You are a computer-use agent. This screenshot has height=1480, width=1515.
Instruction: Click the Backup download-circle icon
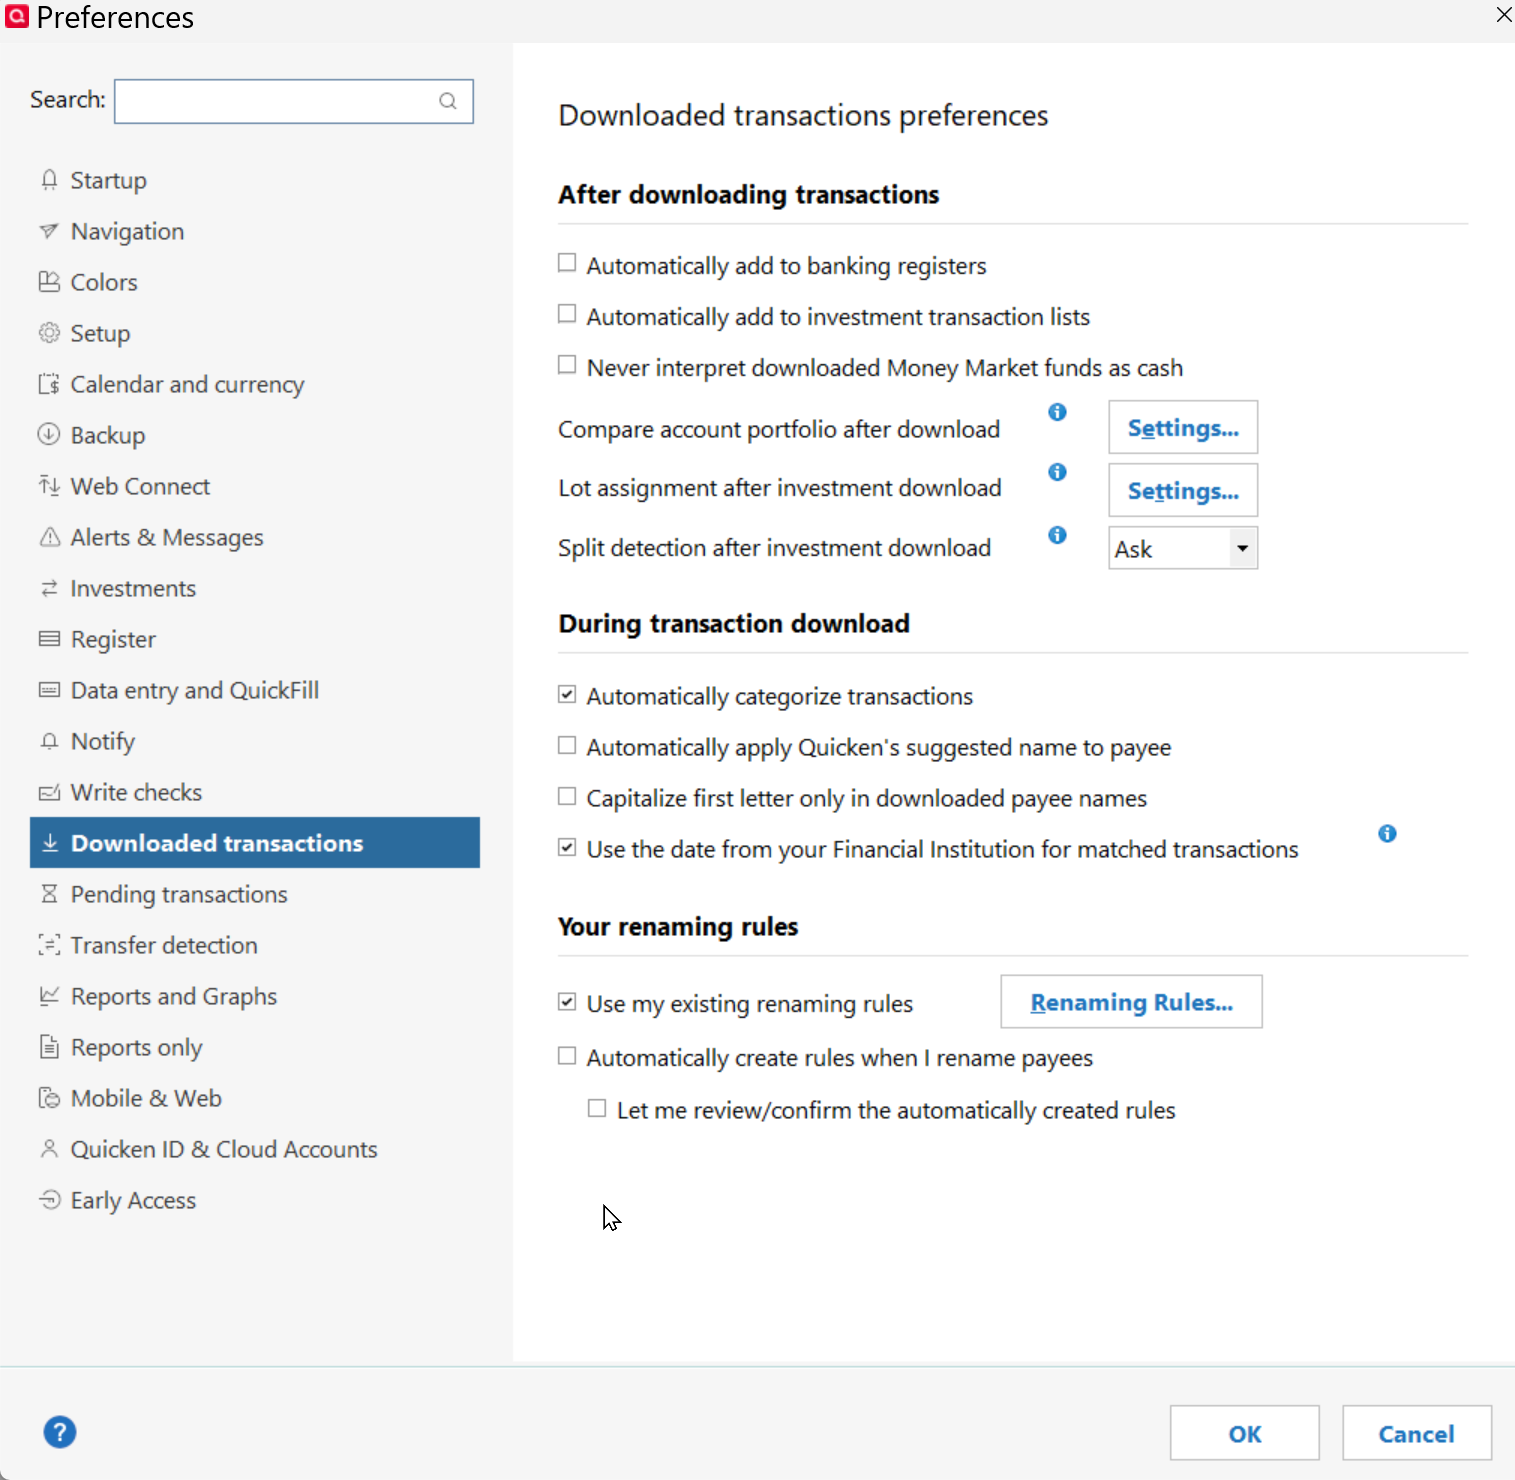tap(49, 435)
